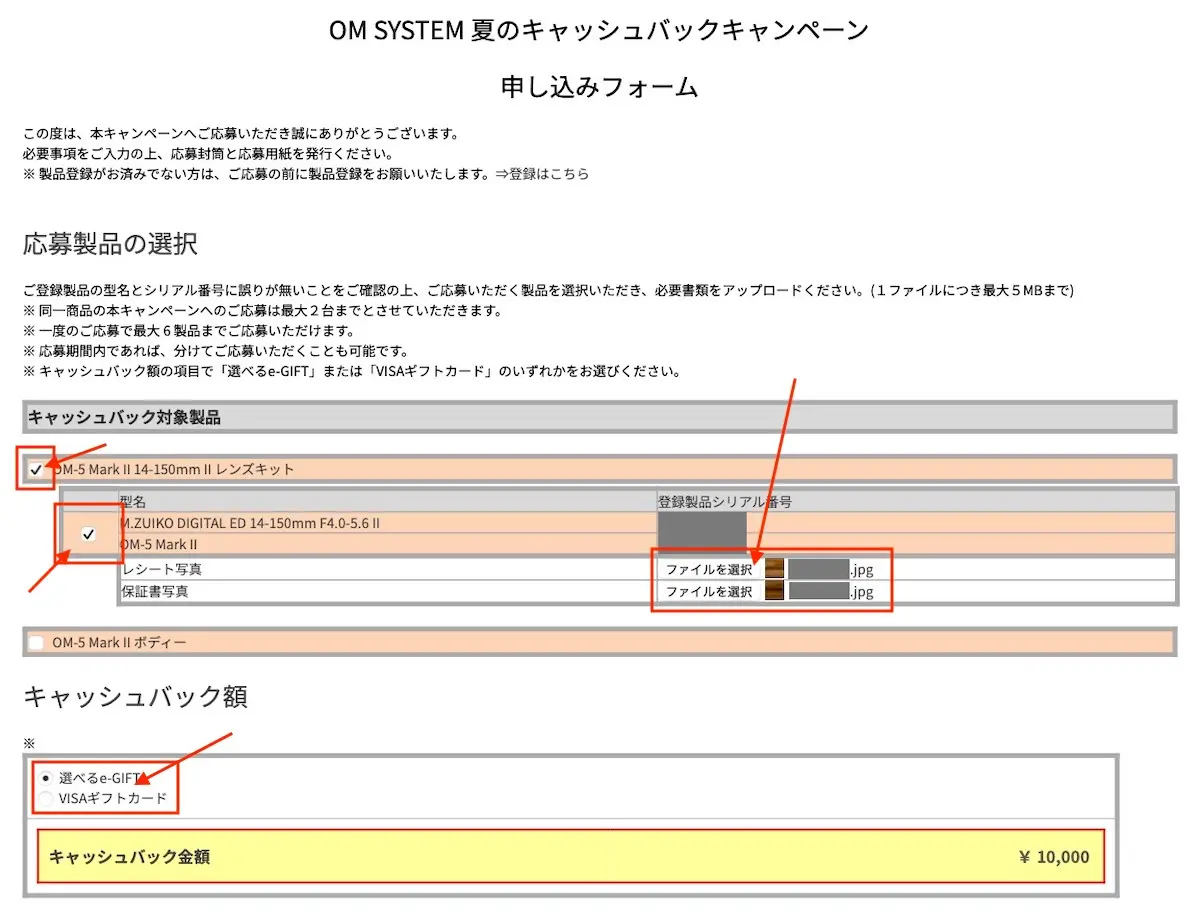
Task: Click the 型名 column header
Action: click(x=388, y=502)
